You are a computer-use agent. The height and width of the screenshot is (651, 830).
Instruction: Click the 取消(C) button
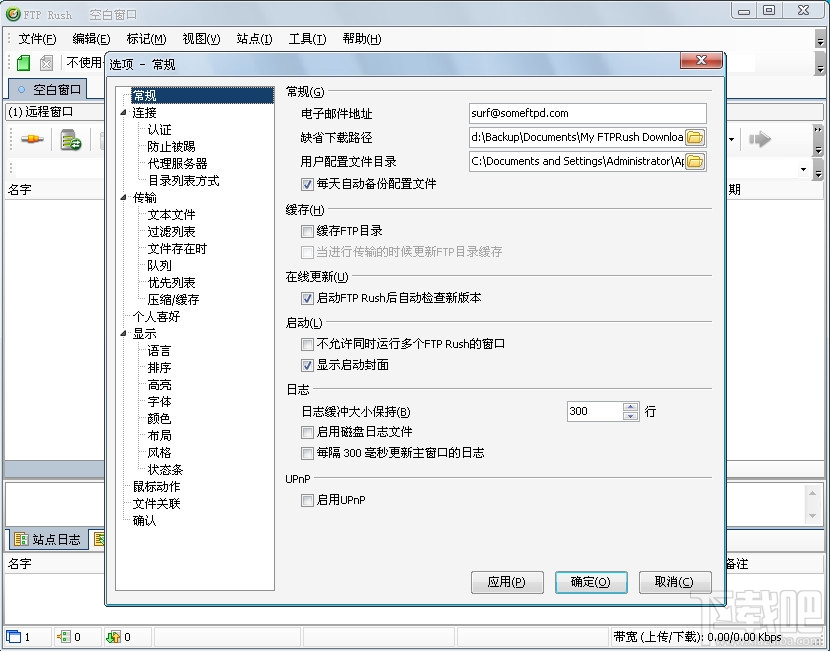tap(674, 582)
